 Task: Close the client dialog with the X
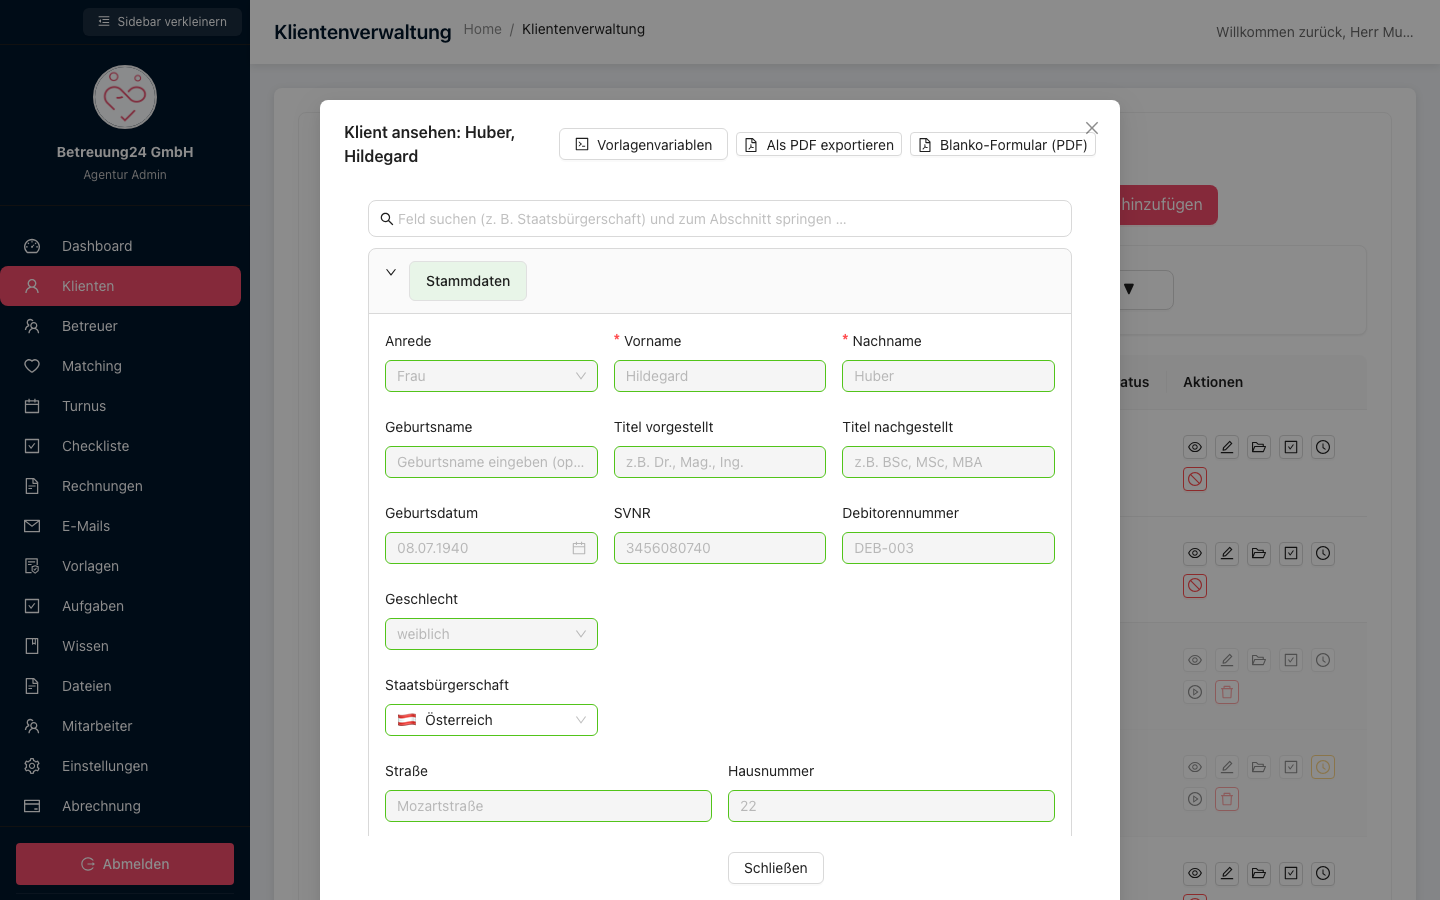(1092, 128)
